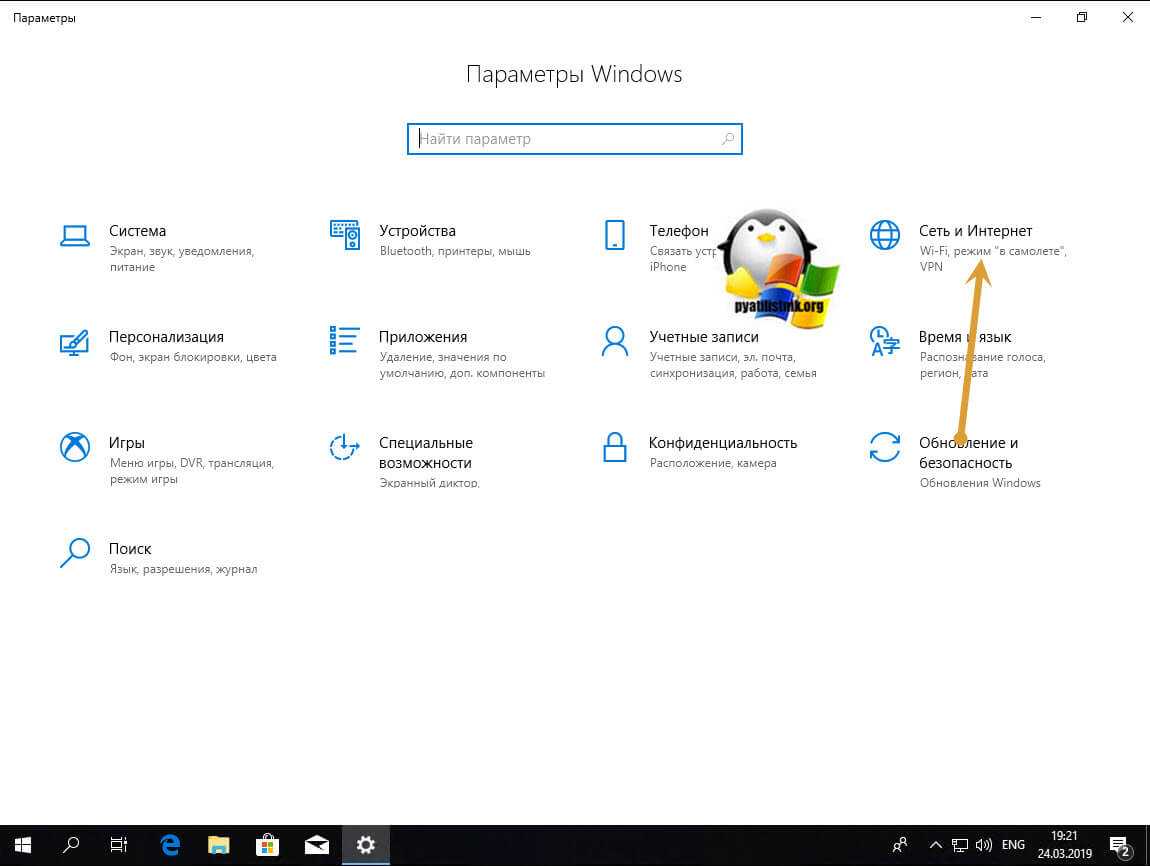The height and width of the screenshot is (866, 1150).
Task: Open the Network globe icon
Action: click(x=884, y=235)
